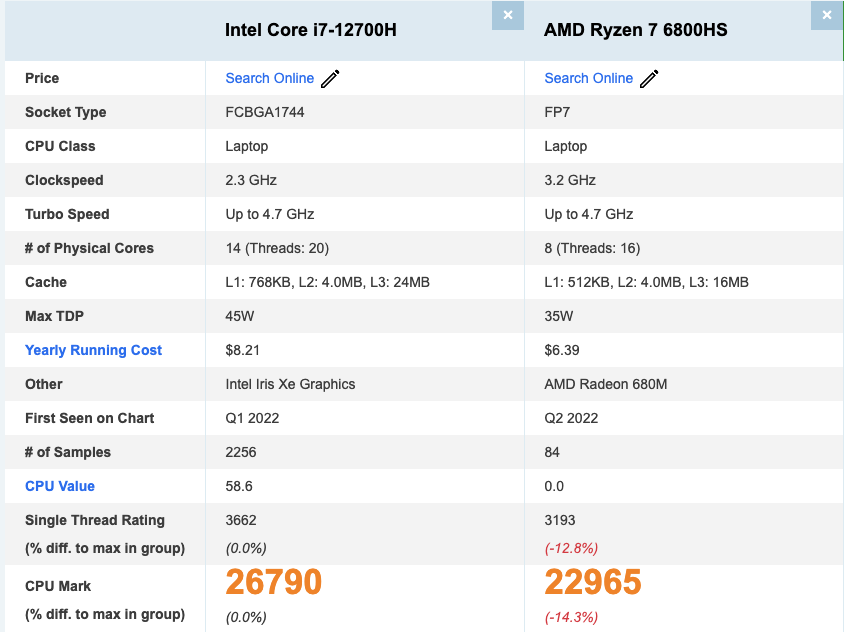Edit price pencil icon for Intel Core i7-12700H
The image size is (844, 632).
coord(330,79)
